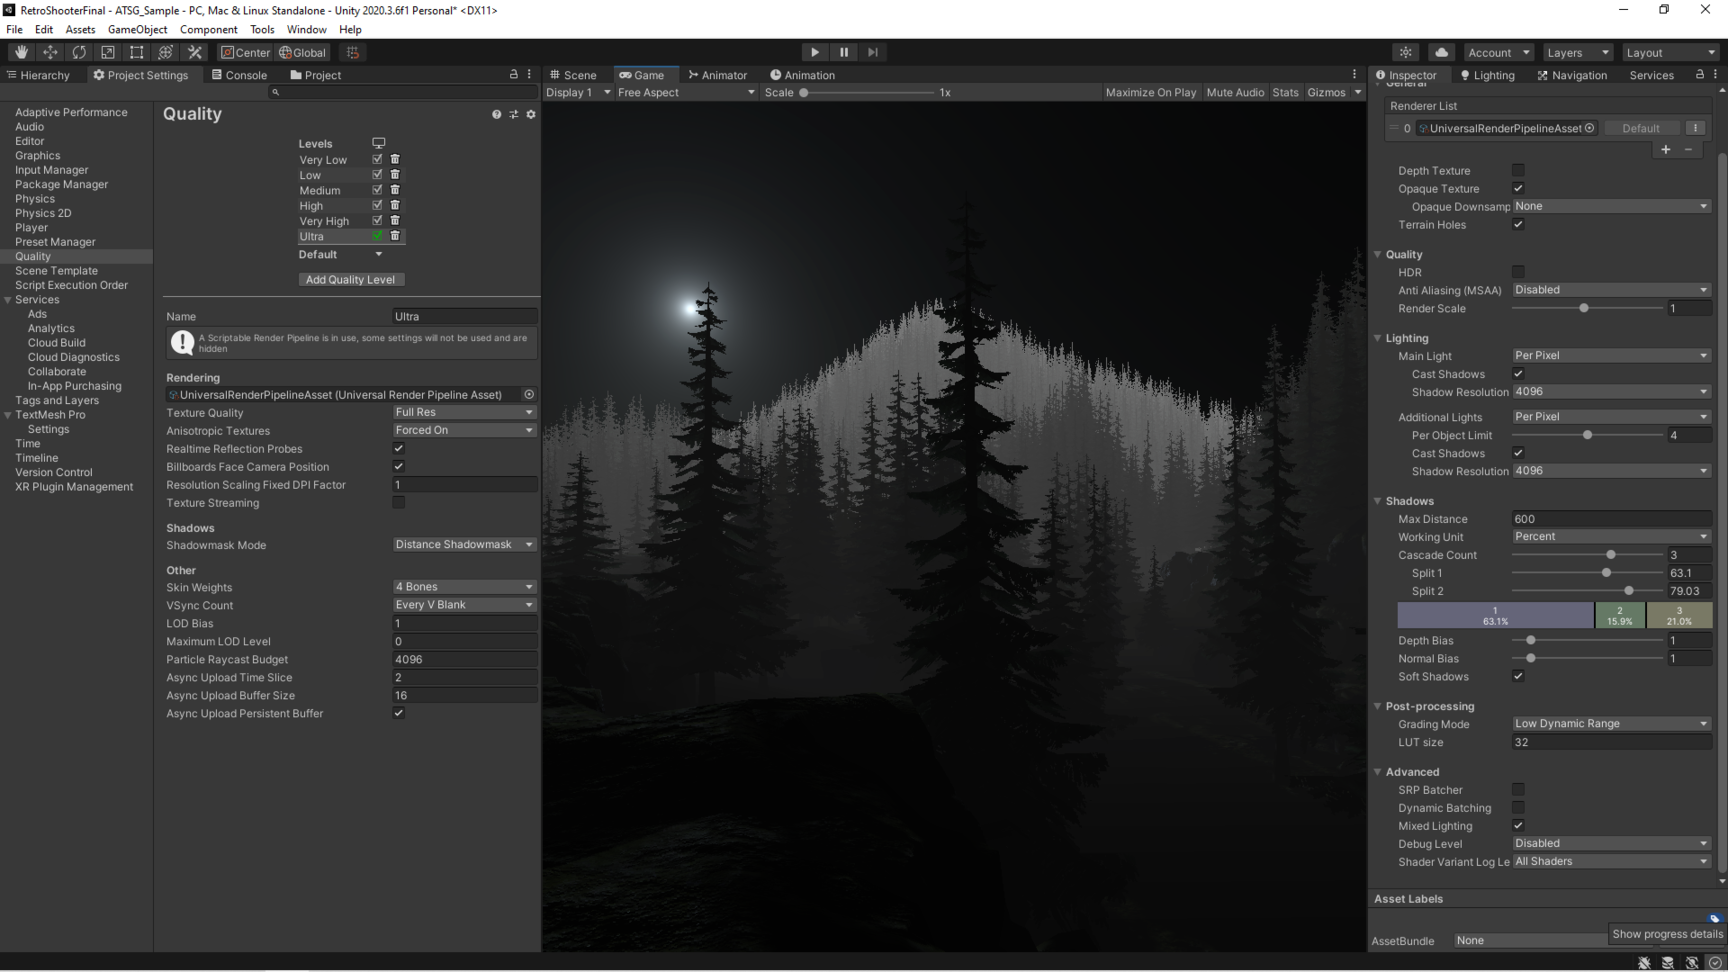Open Quality presets icon
Viewport: 1728px width, 972px height.
(x=514, y=114)
